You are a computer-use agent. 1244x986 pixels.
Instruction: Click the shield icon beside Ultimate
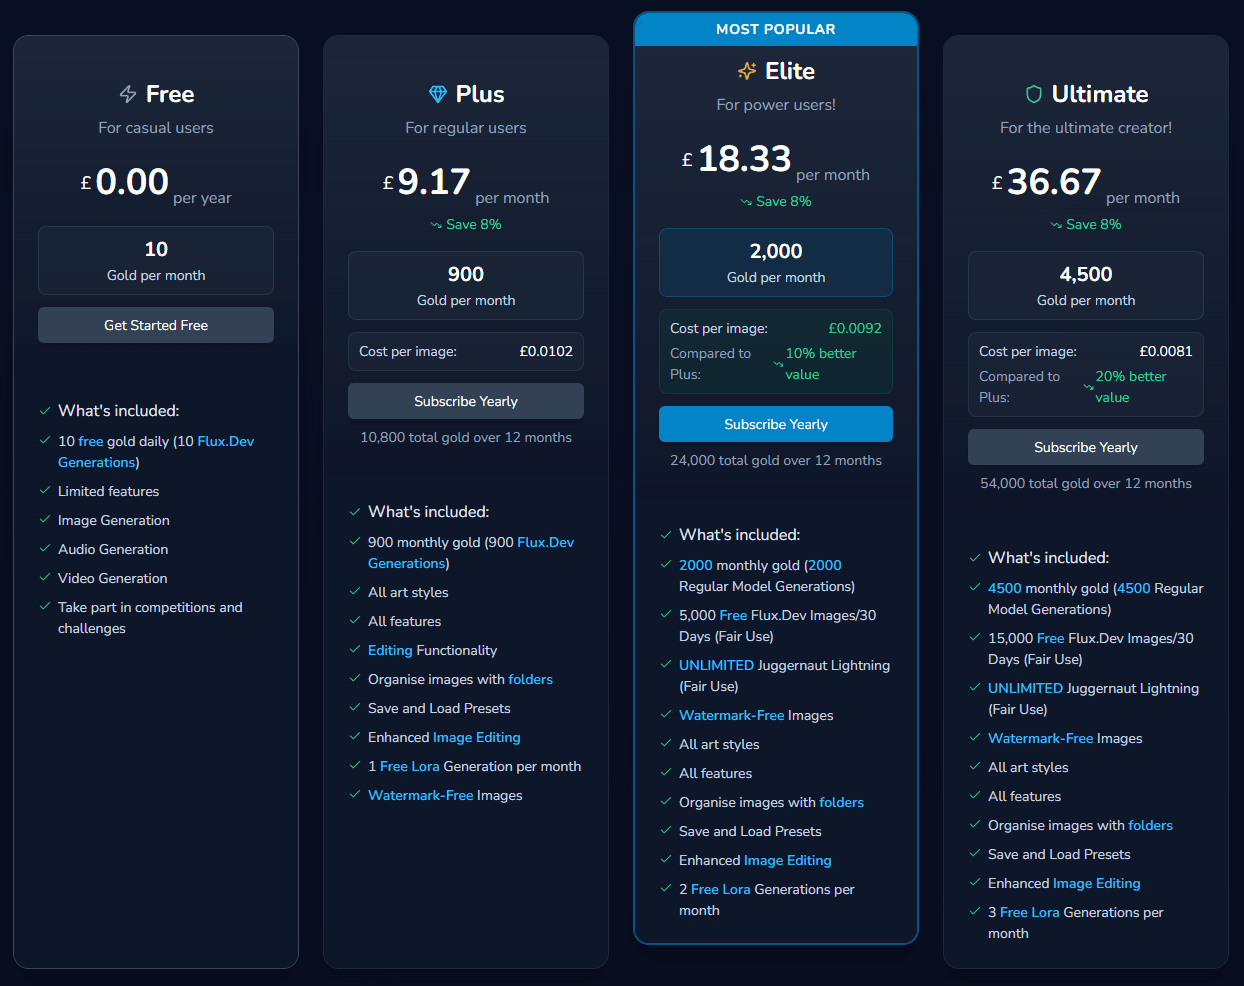pyautogui.click(x=1035, y=93)
